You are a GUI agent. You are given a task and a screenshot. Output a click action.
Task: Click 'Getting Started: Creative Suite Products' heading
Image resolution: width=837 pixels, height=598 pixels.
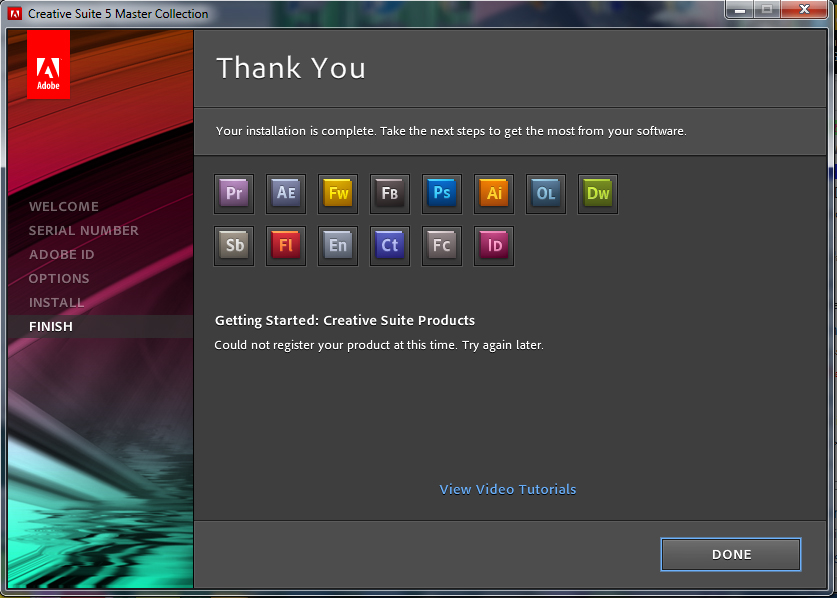(x=345, y=320)
